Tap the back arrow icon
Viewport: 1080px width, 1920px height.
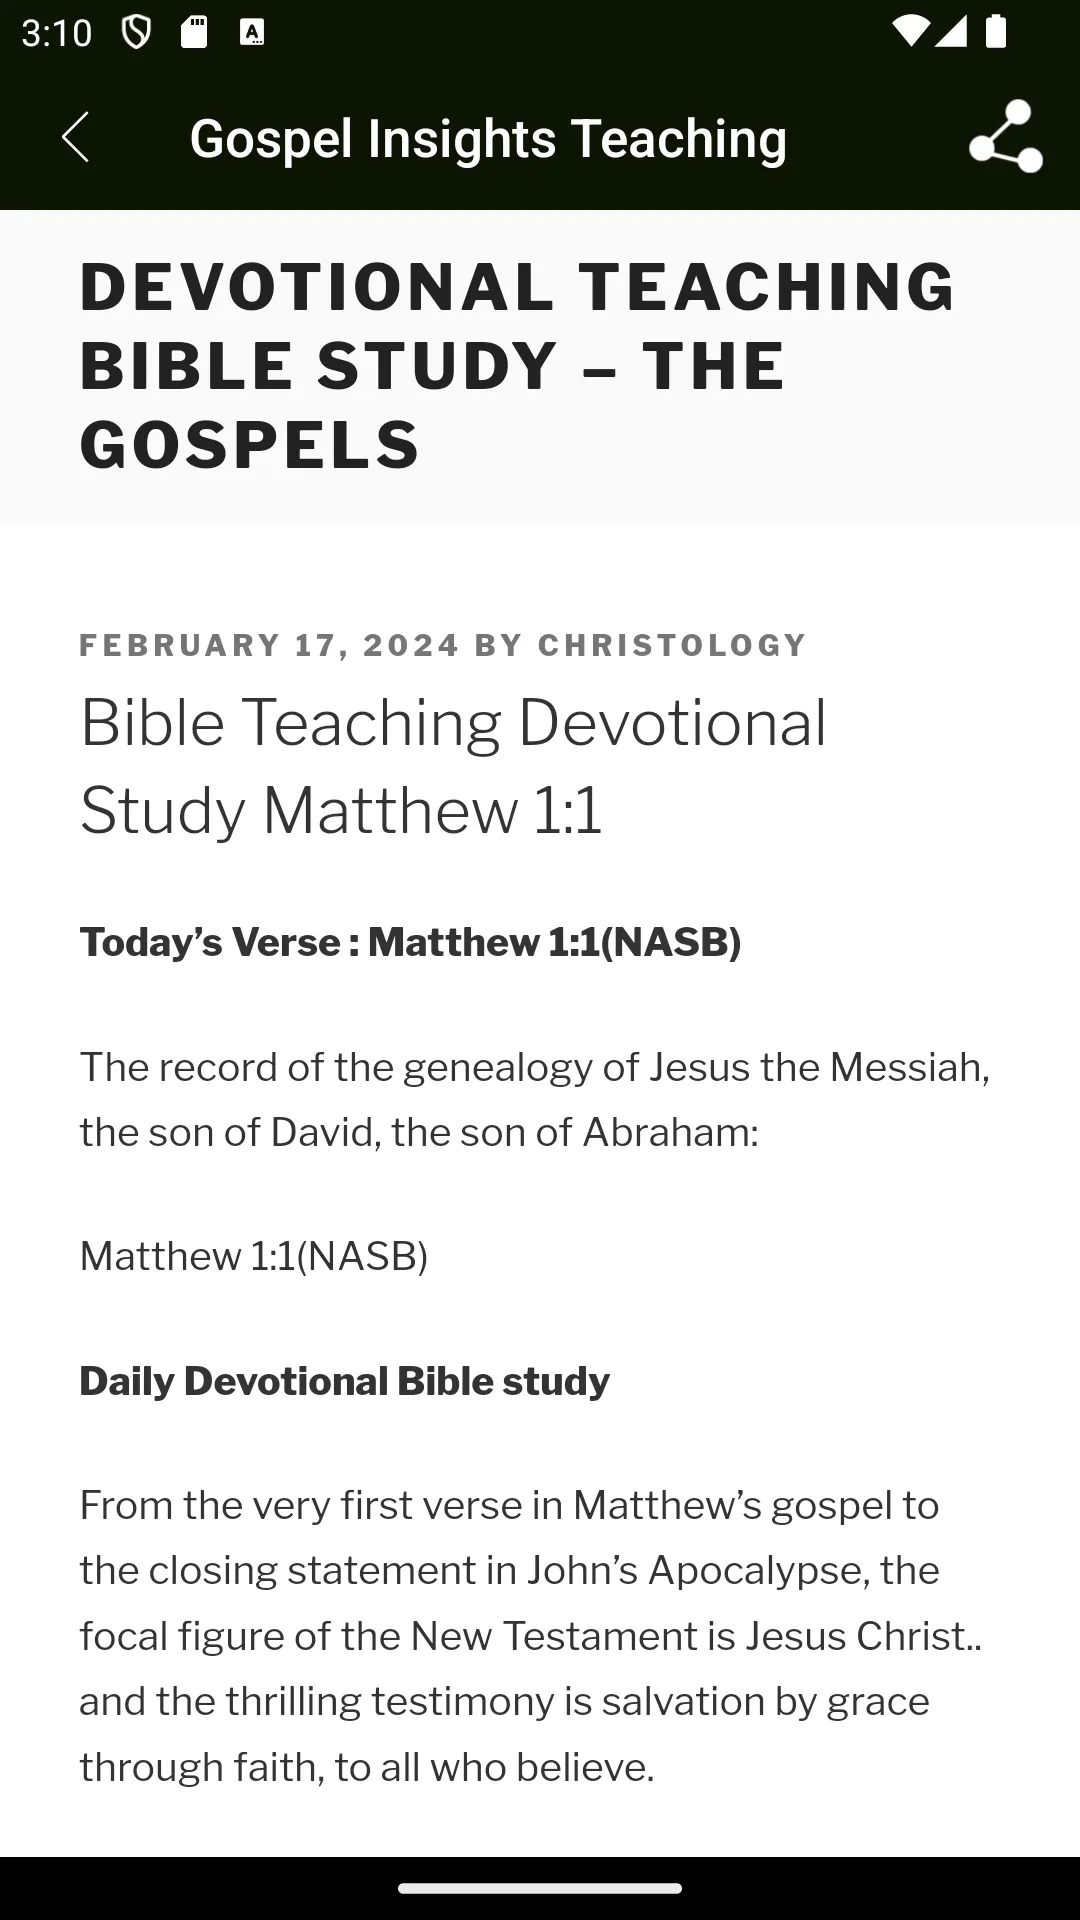click(x=75, y=137)
